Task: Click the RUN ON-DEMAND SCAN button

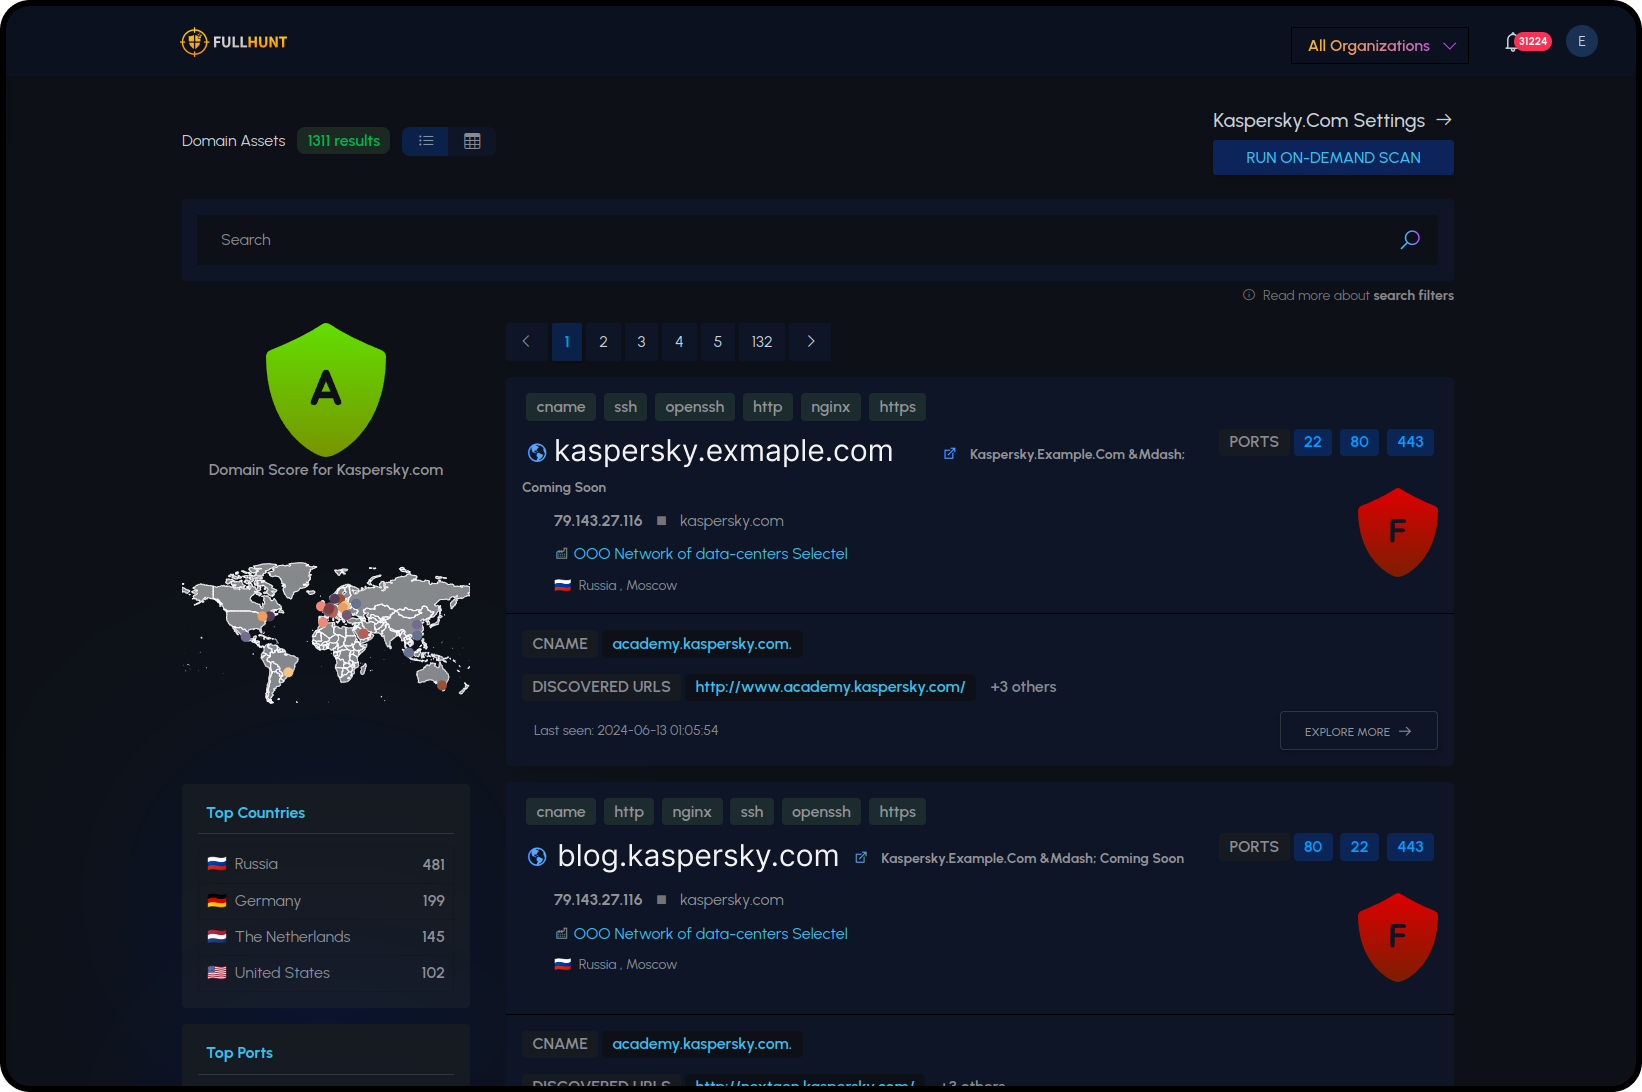Action: click(x=1333, y=158)
